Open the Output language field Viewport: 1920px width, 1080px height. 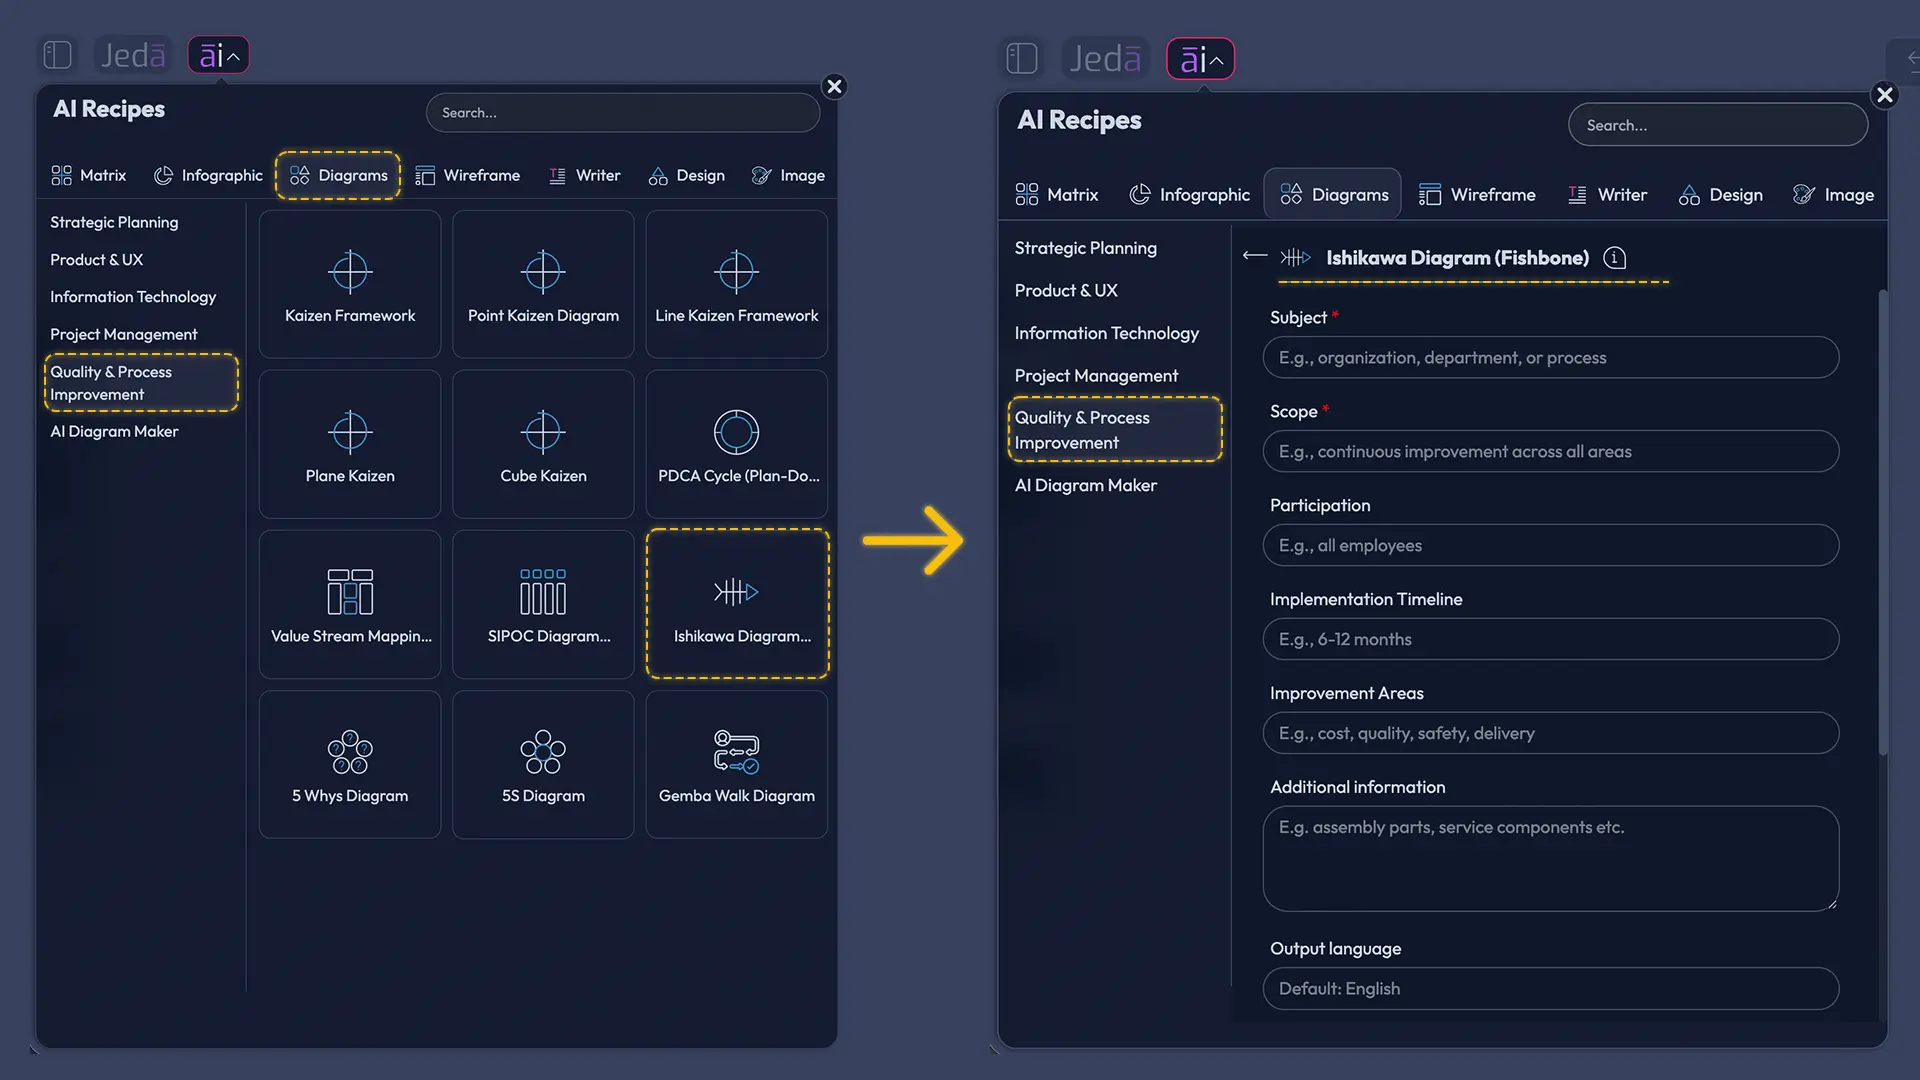tap(1550, 988)
